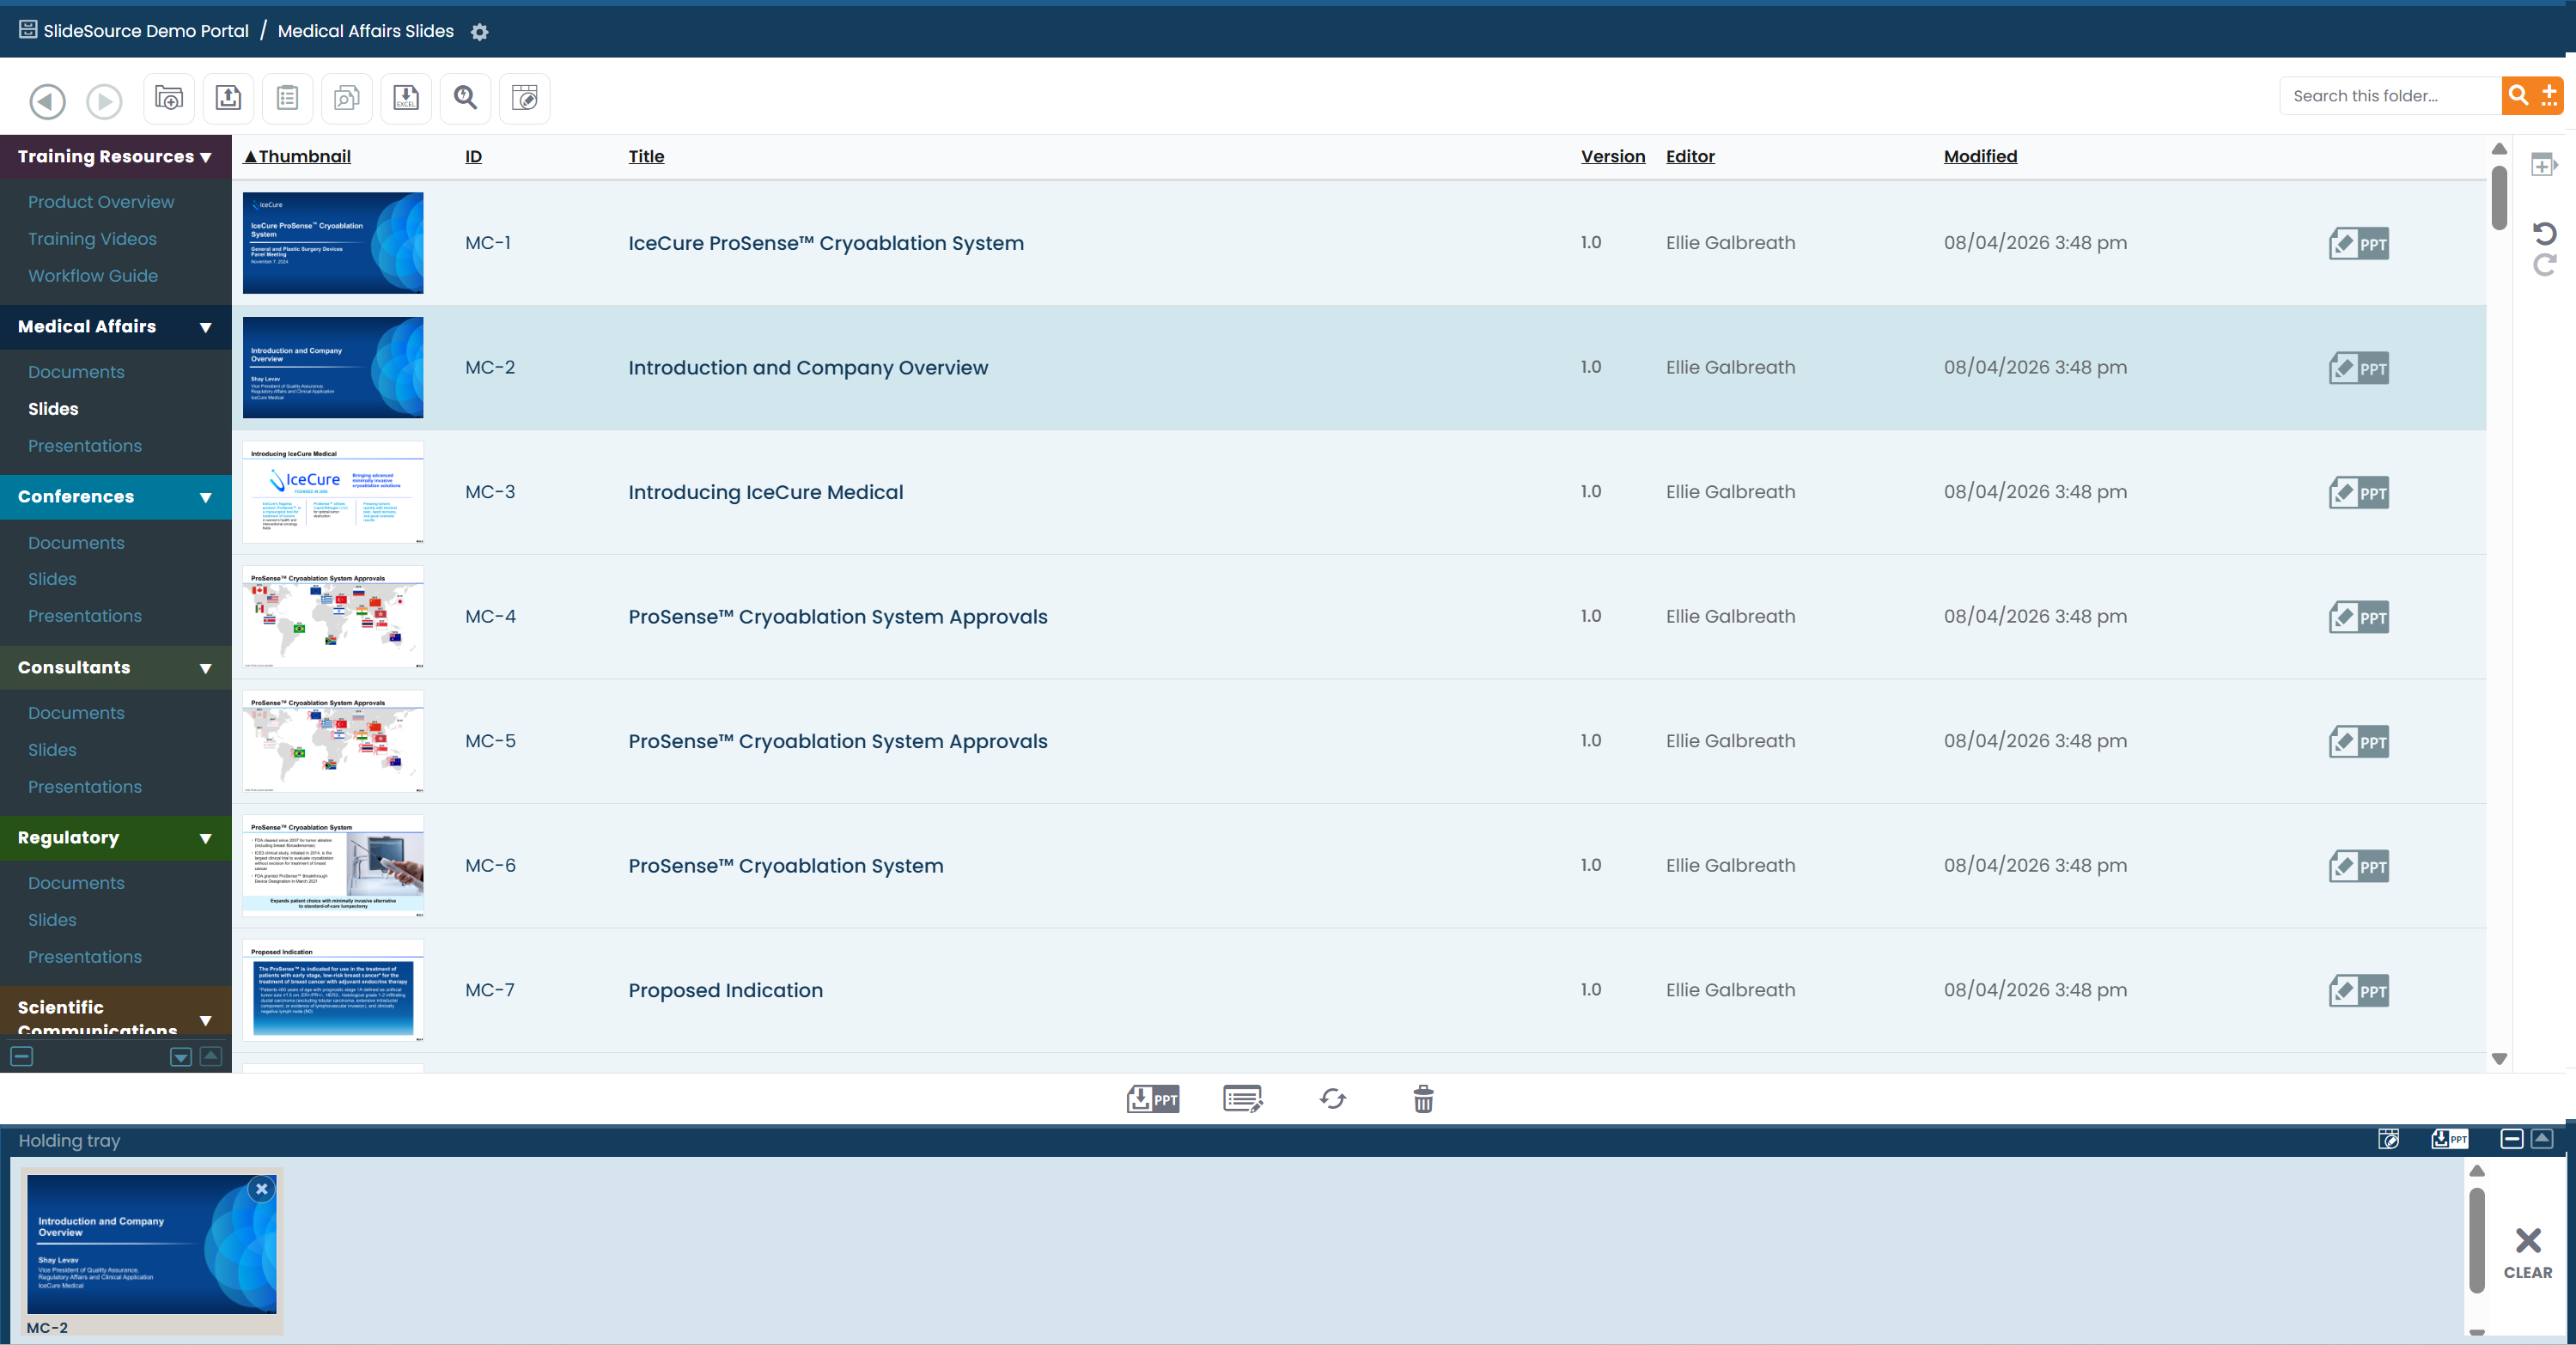Expand holding tray with up arrow
The image size is (2576, 1345).
2542,1139
